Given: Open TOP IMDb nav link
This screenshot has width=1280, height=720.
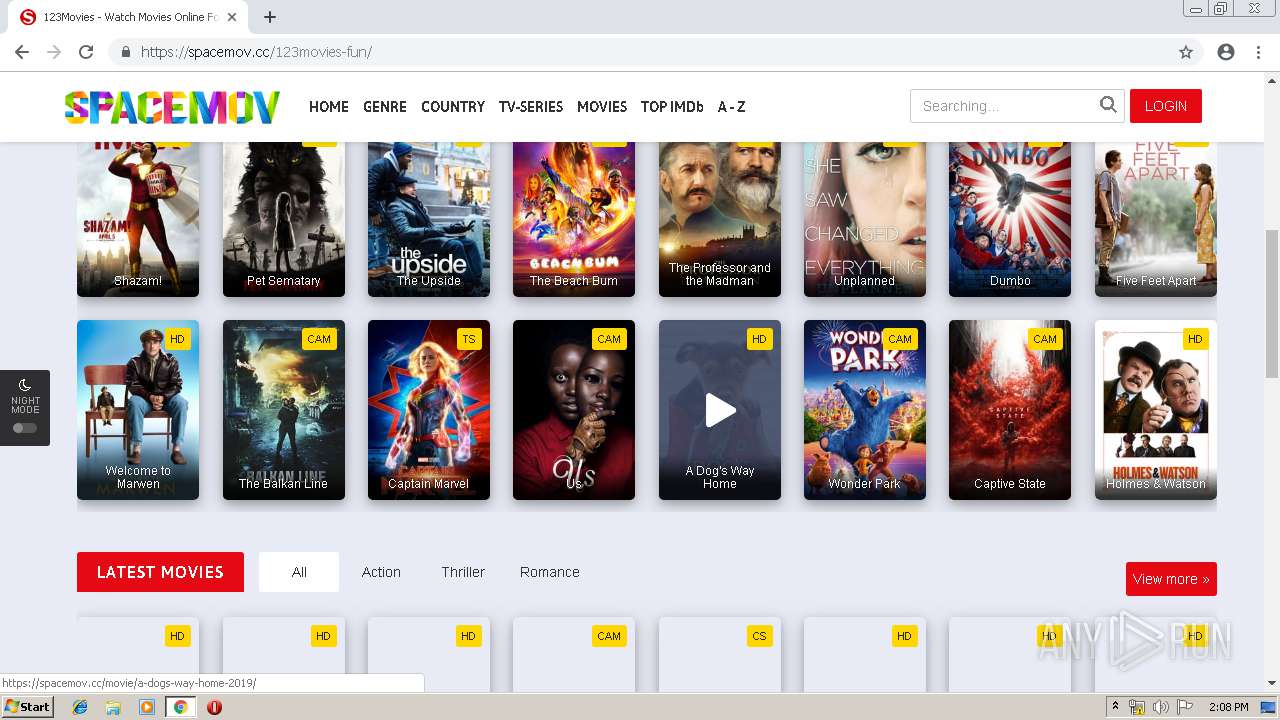Looking at the screenshot, I should click(672, 106).
